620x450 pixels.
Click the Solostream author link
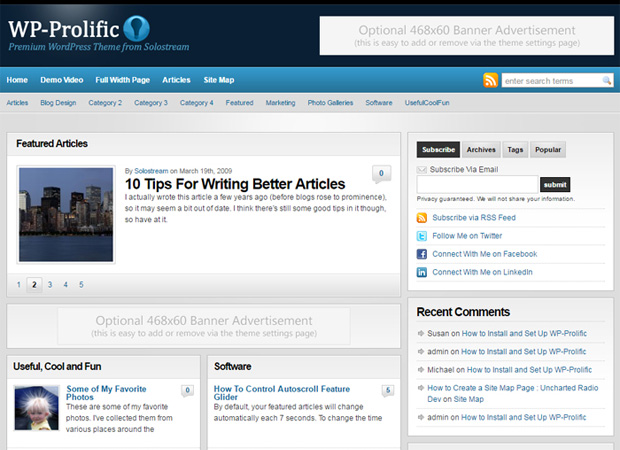pyautogui.click(x=151, y=171)
